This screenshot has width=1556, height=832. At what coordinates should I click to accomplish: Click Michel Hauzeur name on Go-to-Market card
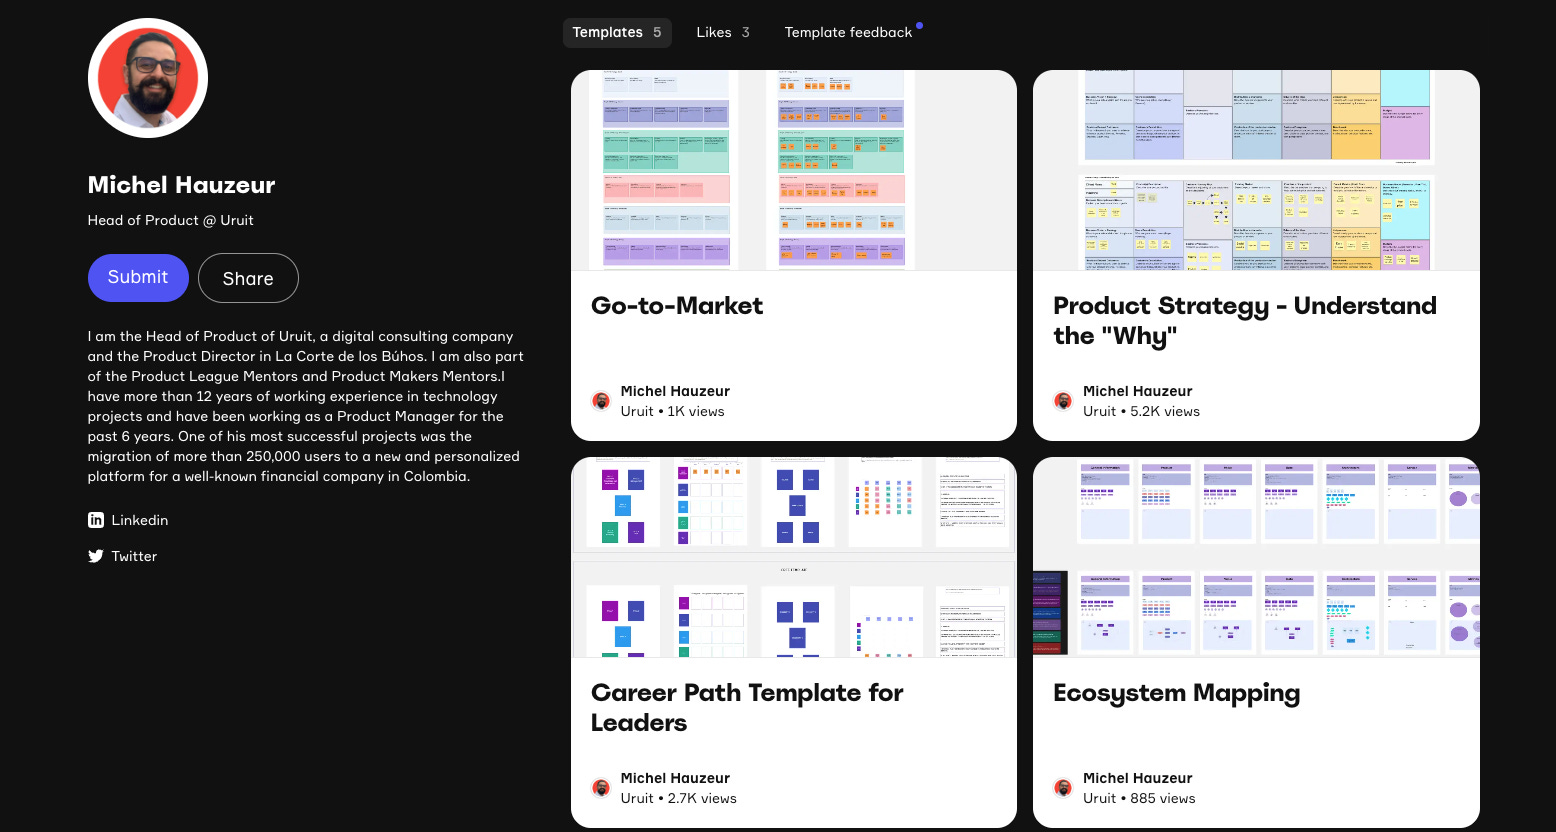(675, 391)
